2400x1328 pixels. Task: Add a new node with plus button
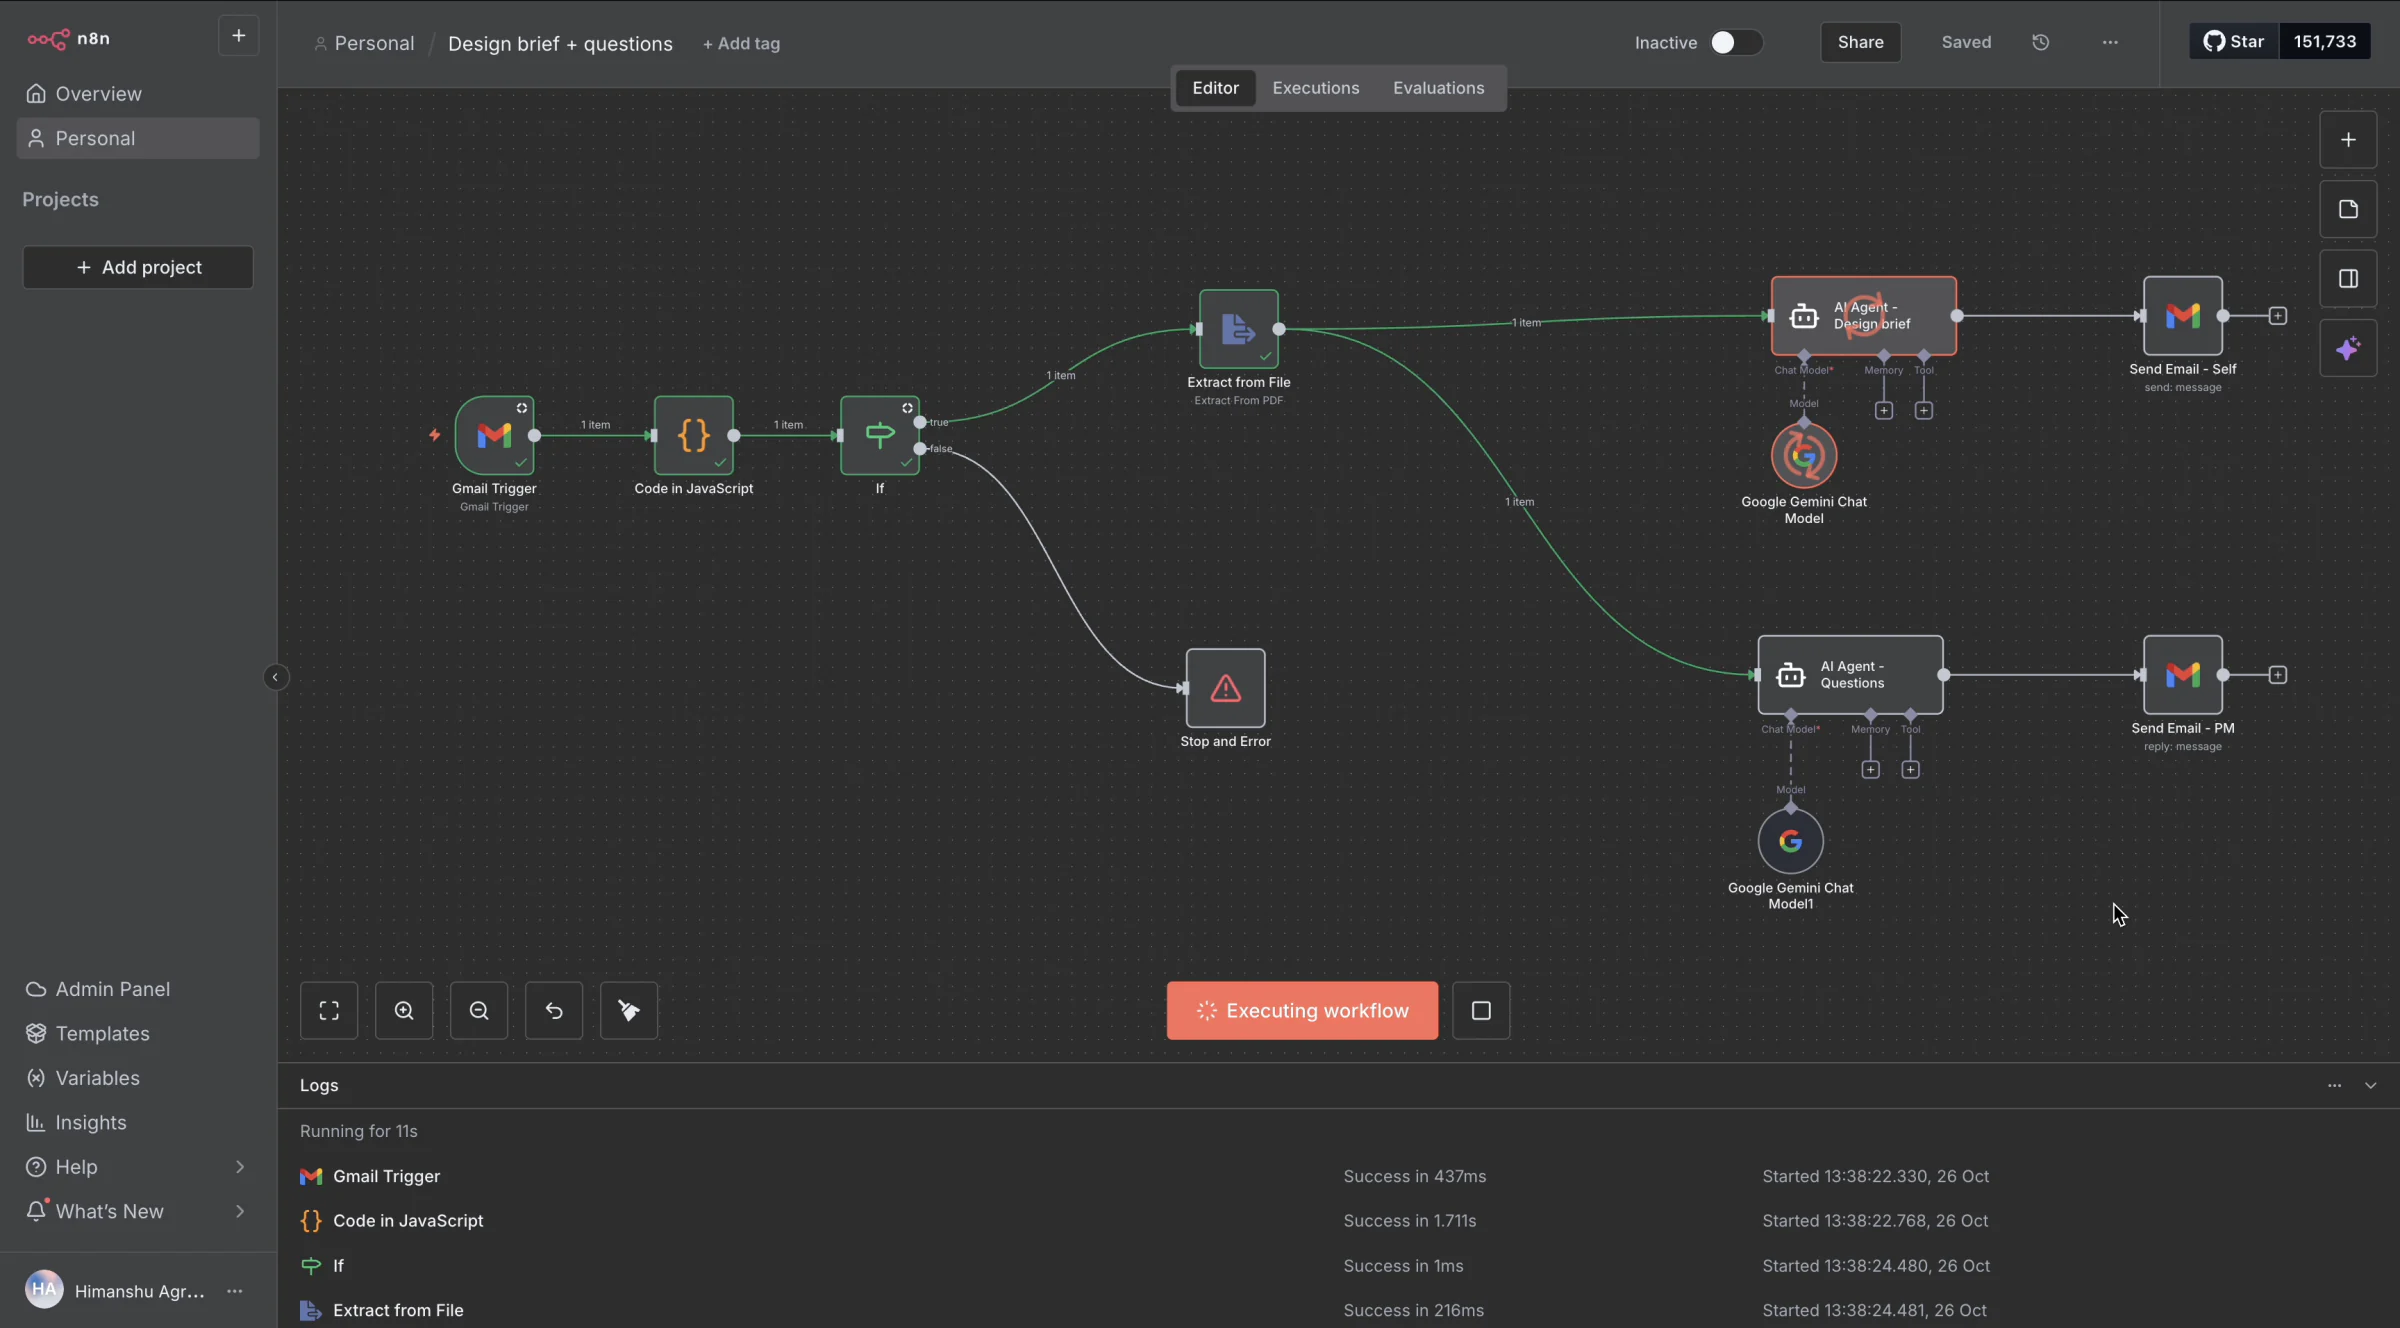point(2348,140)
